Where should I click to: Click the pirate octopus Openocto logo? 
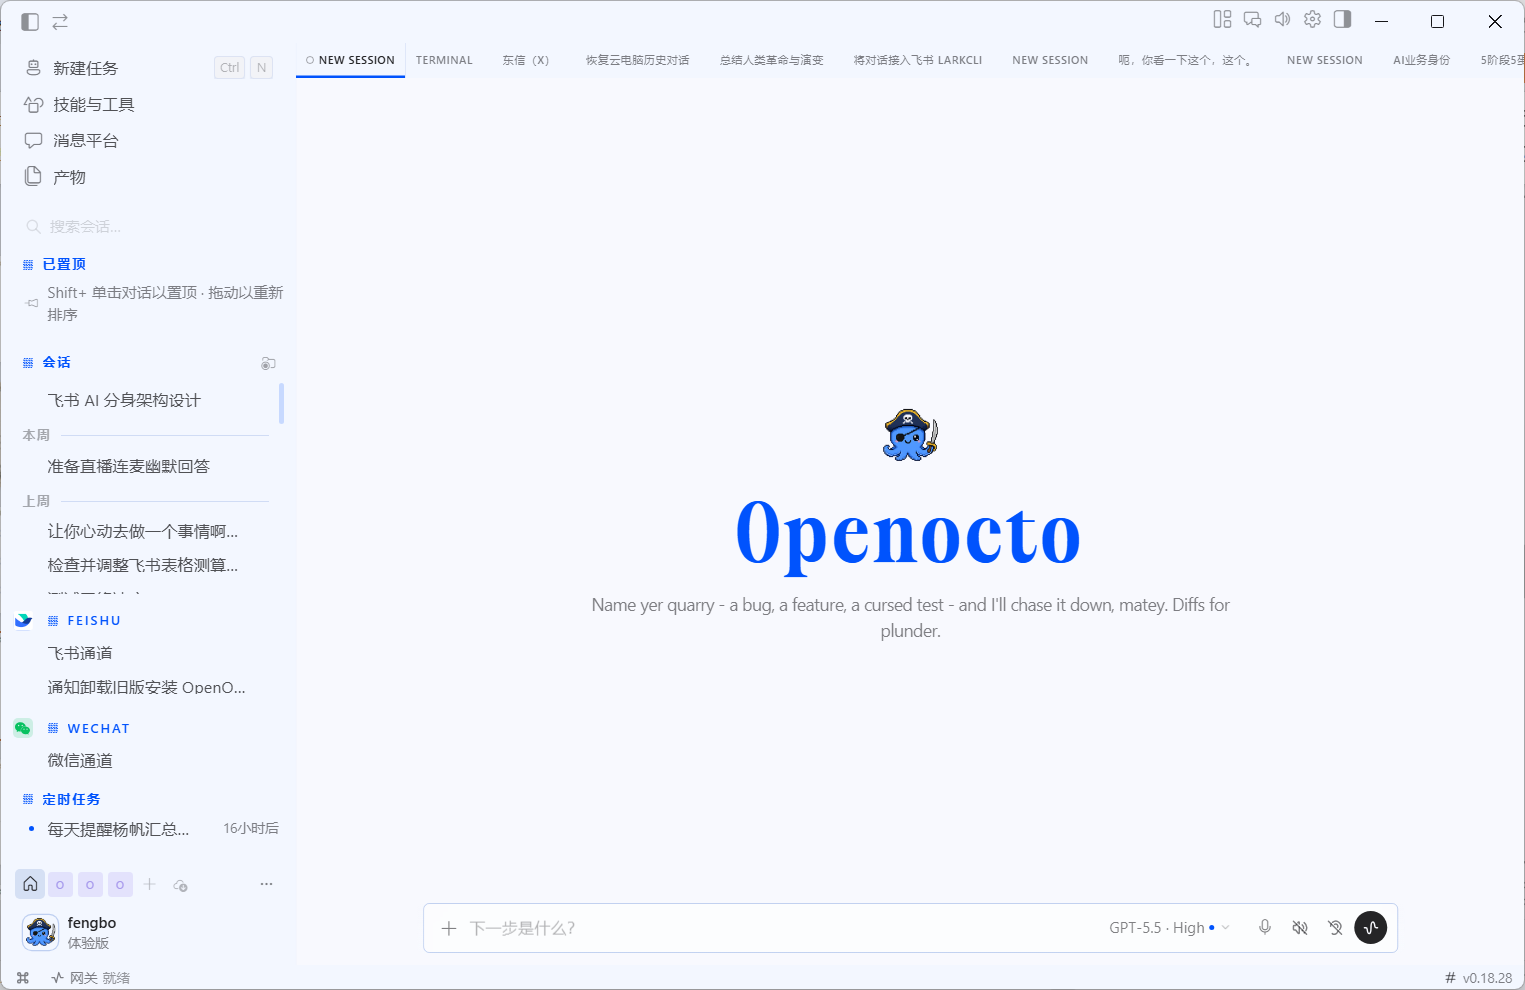[910, 435]
